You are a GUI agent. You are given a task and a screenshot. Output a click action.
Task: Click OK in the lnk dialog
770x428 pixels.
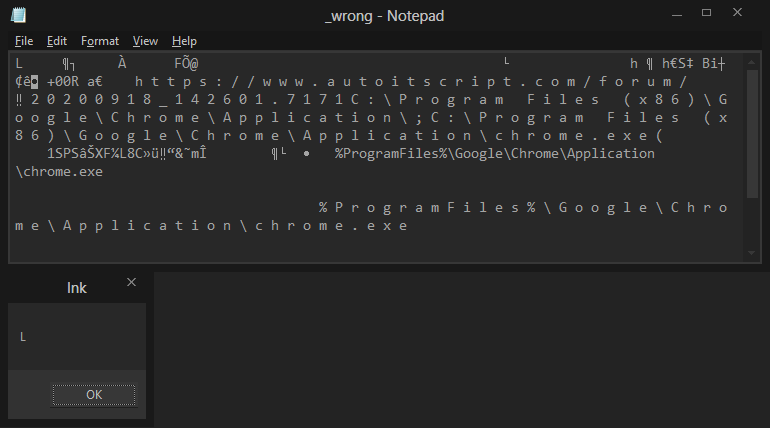pyautogui.click(x=94, y=395)
